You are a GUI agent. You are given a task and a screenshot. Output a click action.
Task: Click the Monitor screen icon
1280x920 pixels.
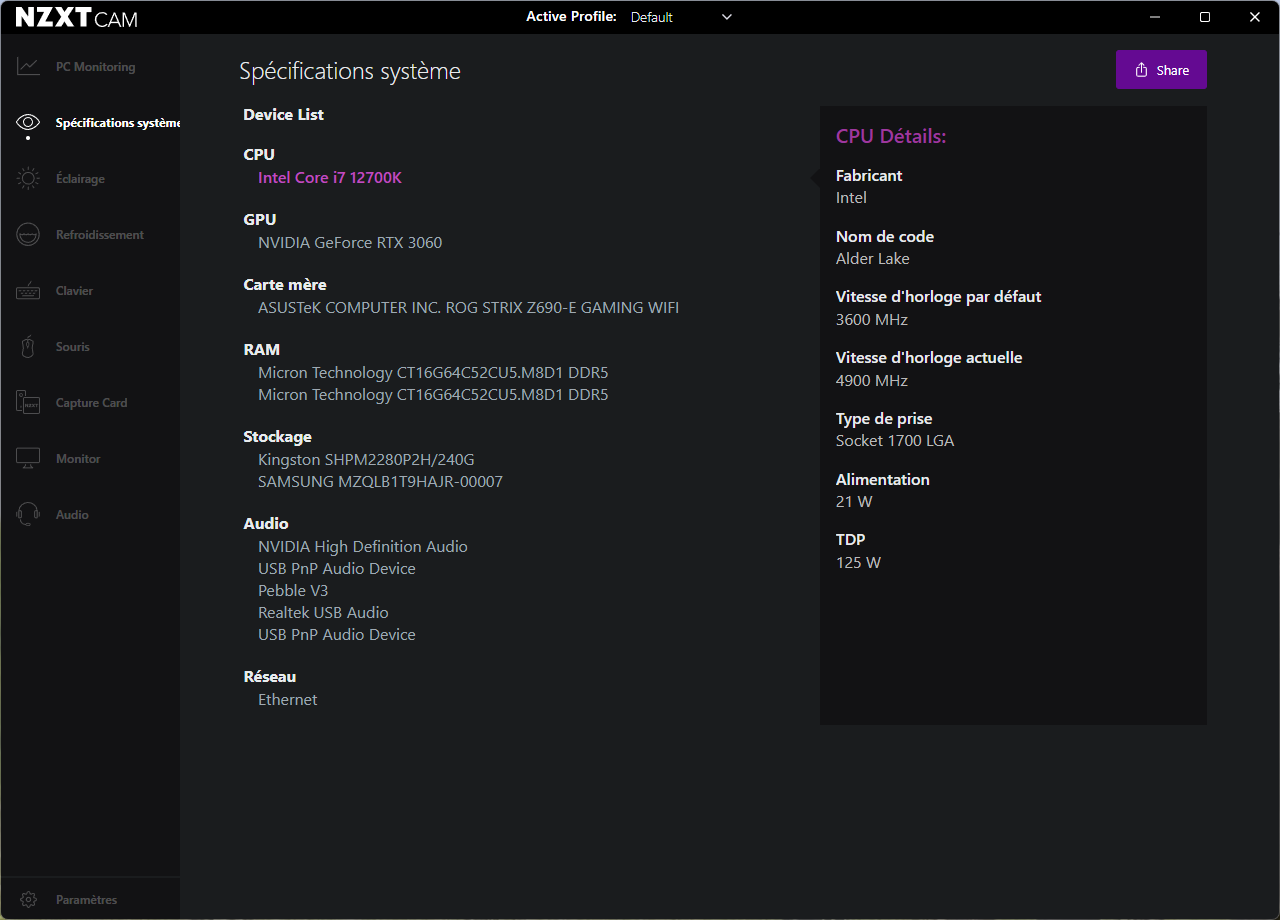(28, 459)
